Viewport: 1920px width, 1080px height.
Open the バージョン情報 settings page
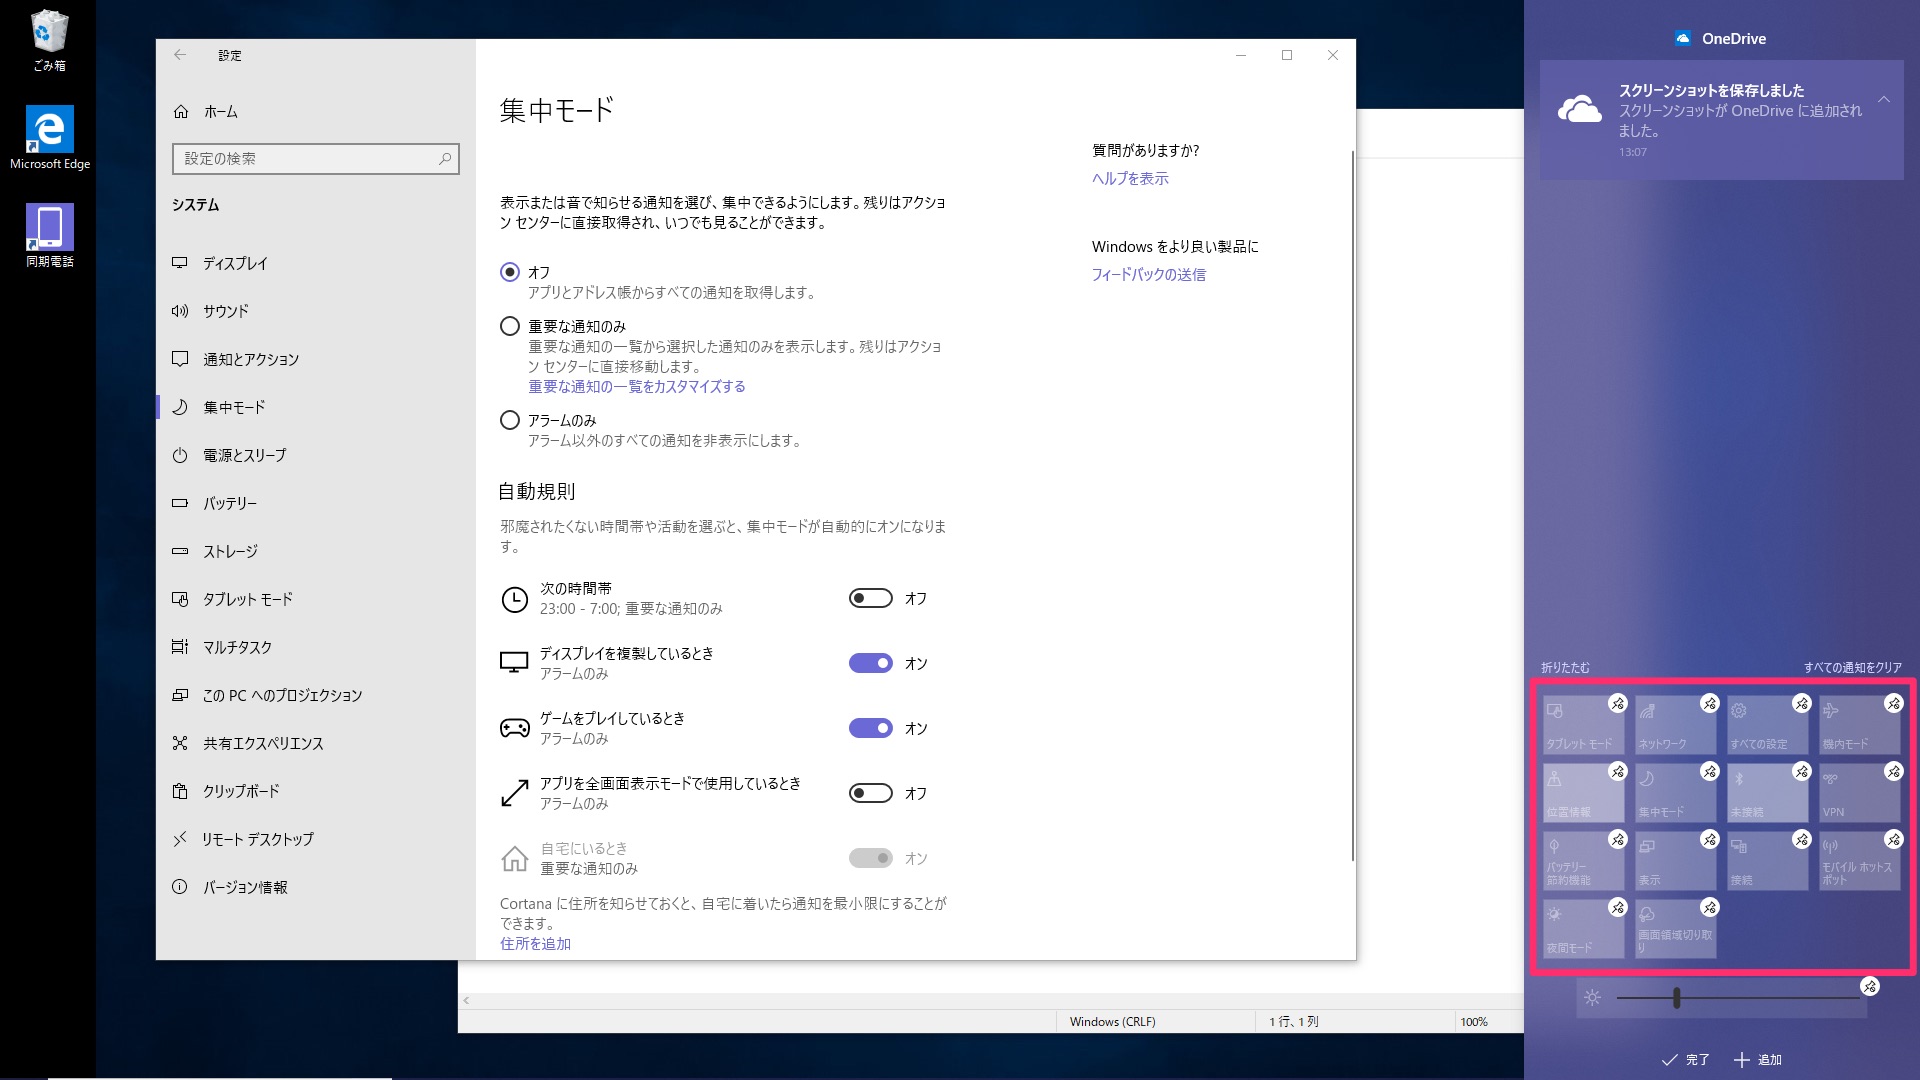pos(316,887)
